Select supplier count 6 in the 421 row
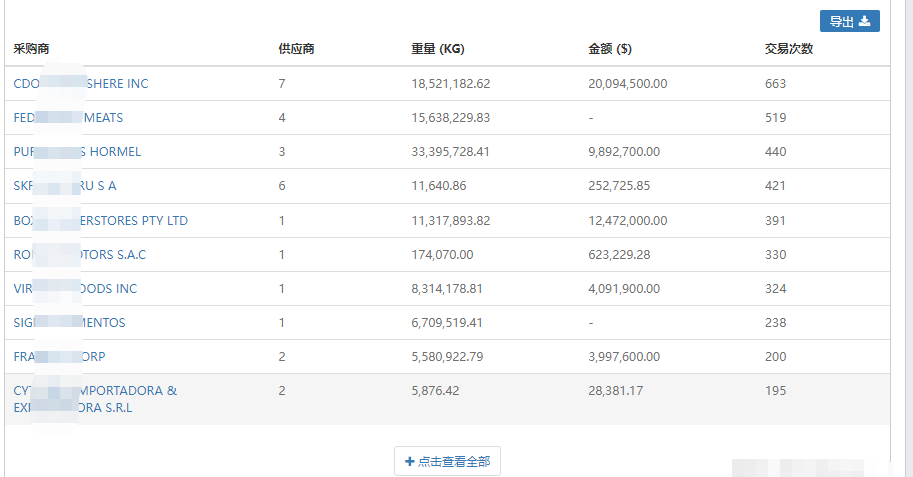The height and width of the screenshot is (477, 913). tap(282, 186)
